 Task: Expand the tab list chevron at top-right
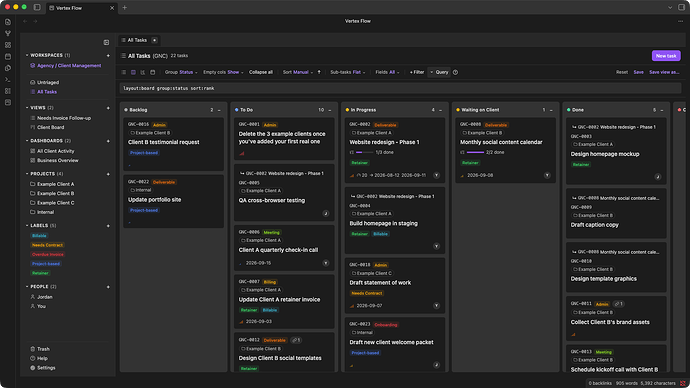[x=670, y=7]
